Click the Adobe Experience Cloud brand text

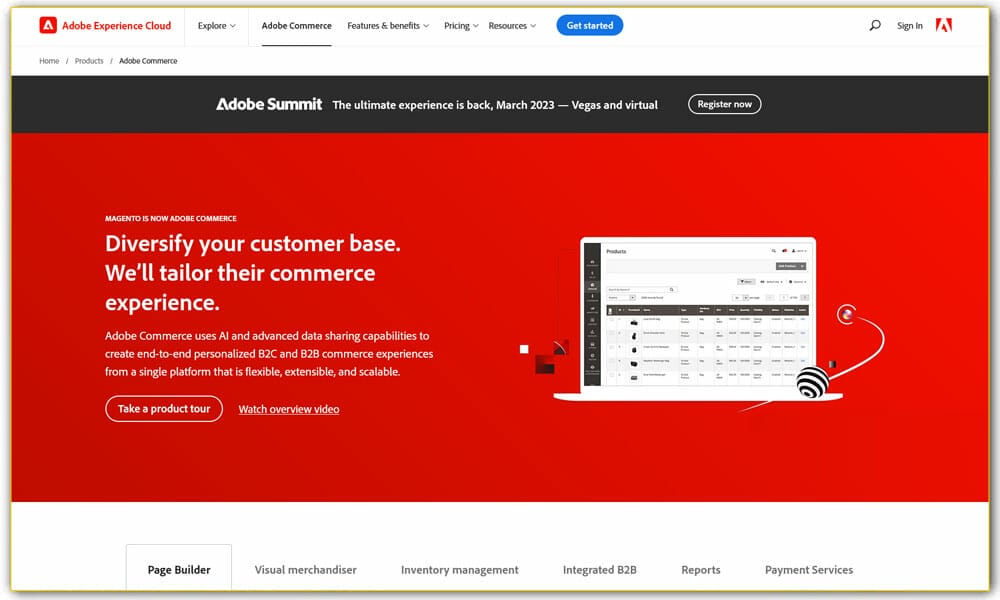[x=117, y=26]
